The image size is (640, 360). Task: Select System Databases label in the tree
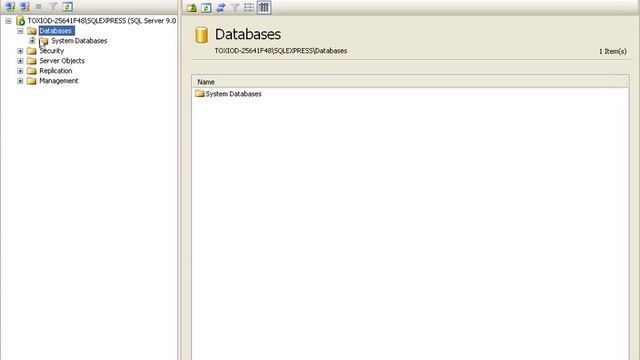pos(79,41)
